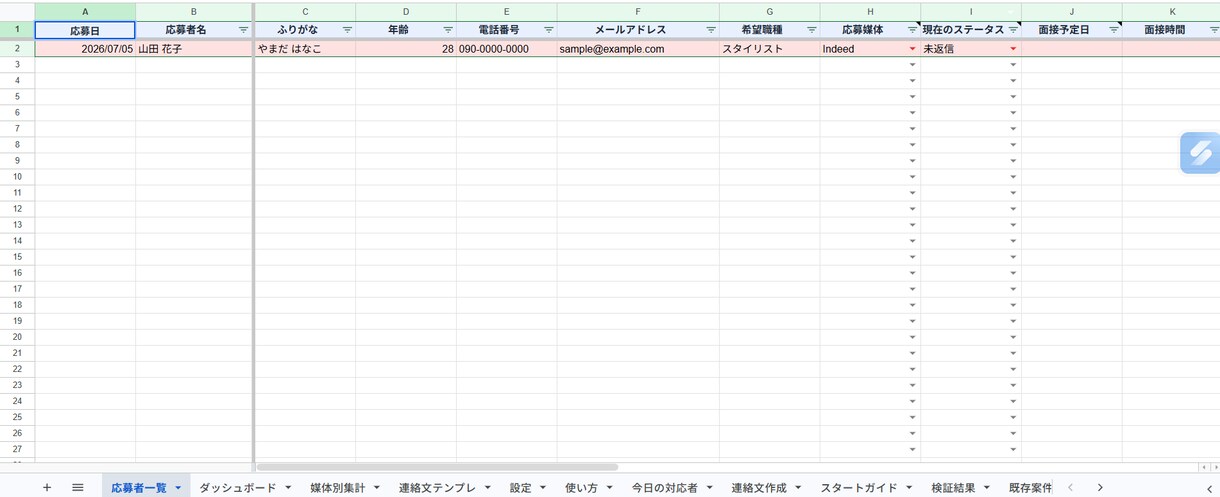Switch to the スタートガイド sheet tab

click(x=859, y=488)
